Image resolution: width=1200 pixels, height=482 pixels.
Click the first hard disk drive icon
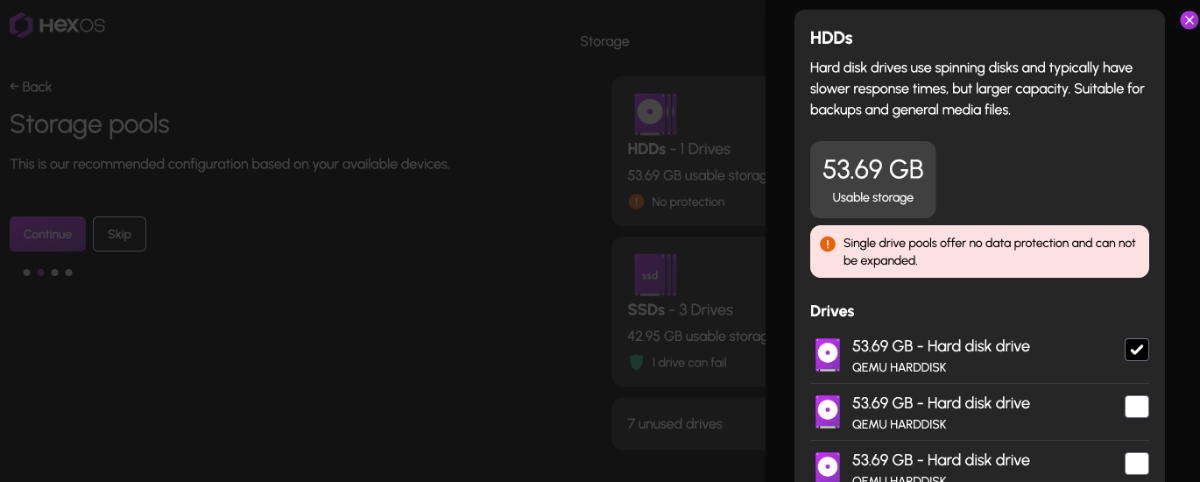point(827,355)
